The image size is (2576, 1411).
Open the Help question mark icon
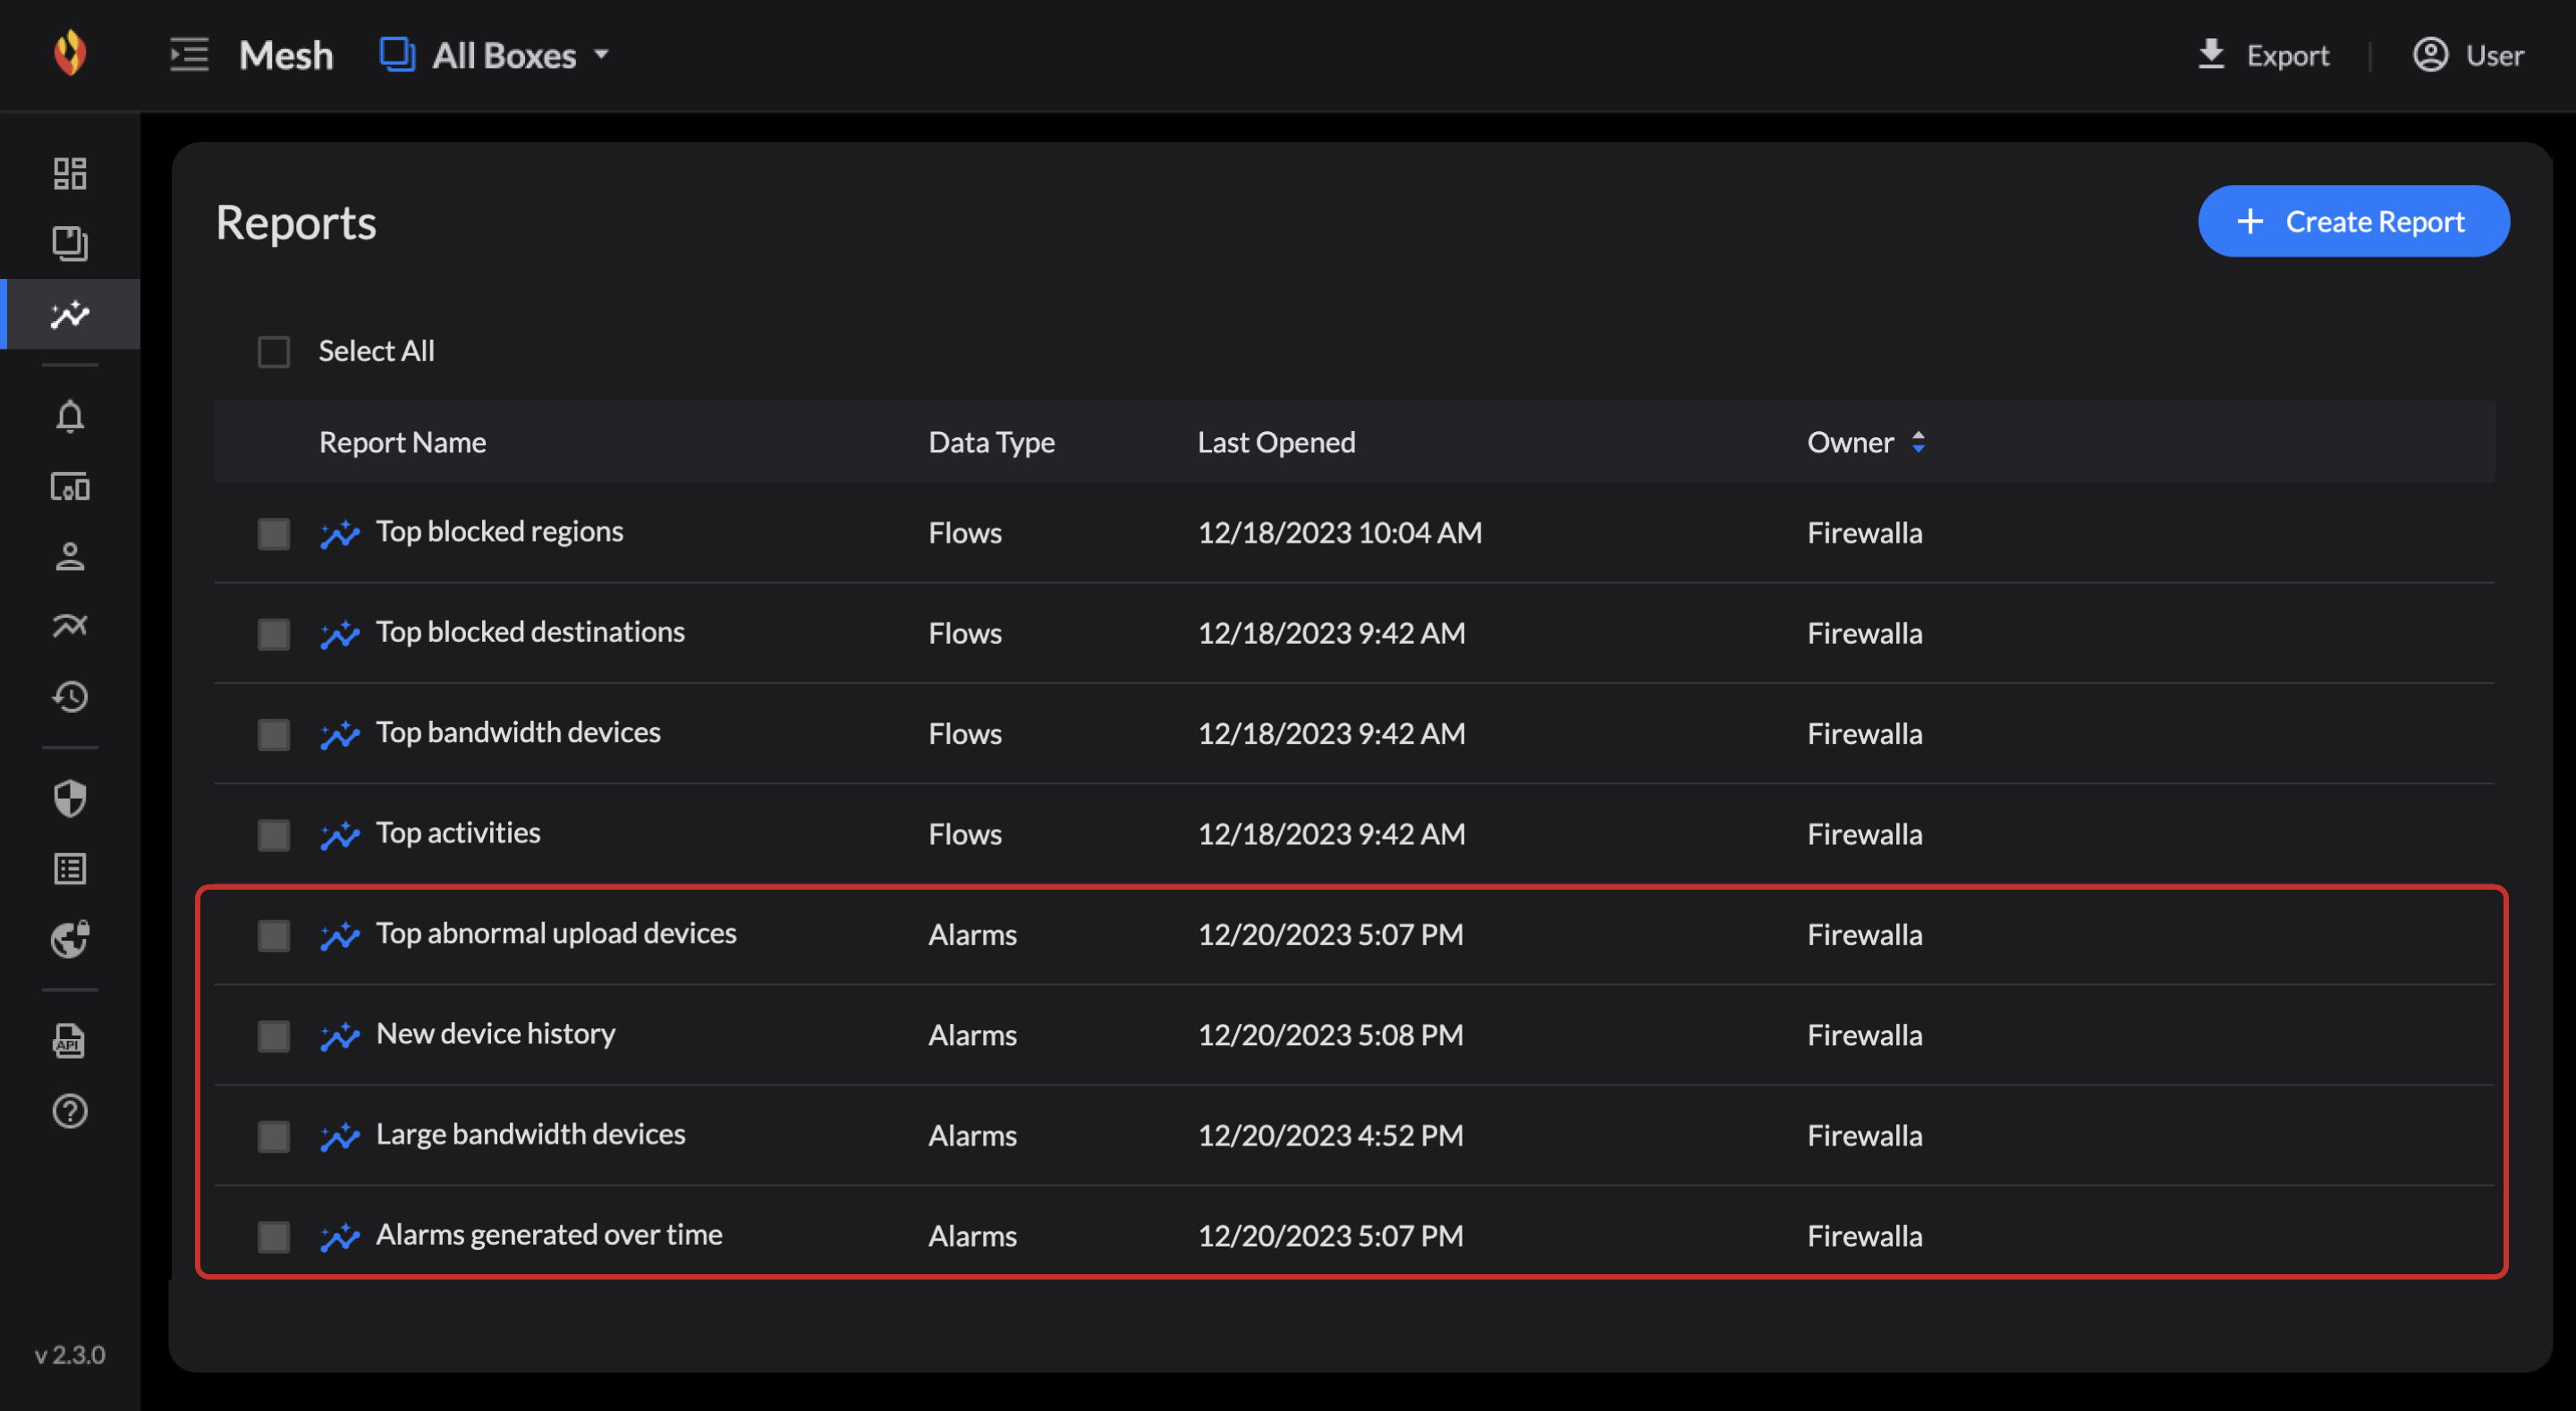70,1111
